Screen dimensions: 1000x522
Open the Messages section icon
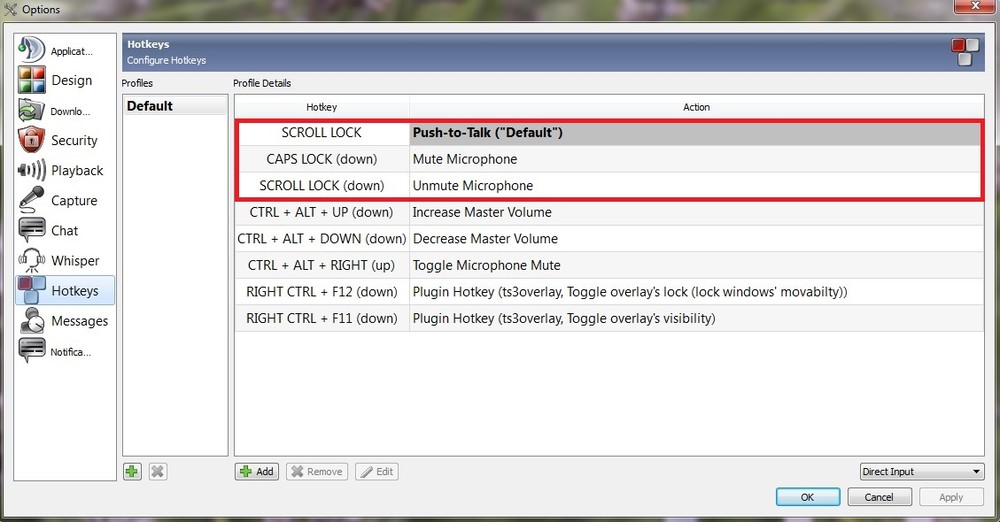[x=31, y=320]
